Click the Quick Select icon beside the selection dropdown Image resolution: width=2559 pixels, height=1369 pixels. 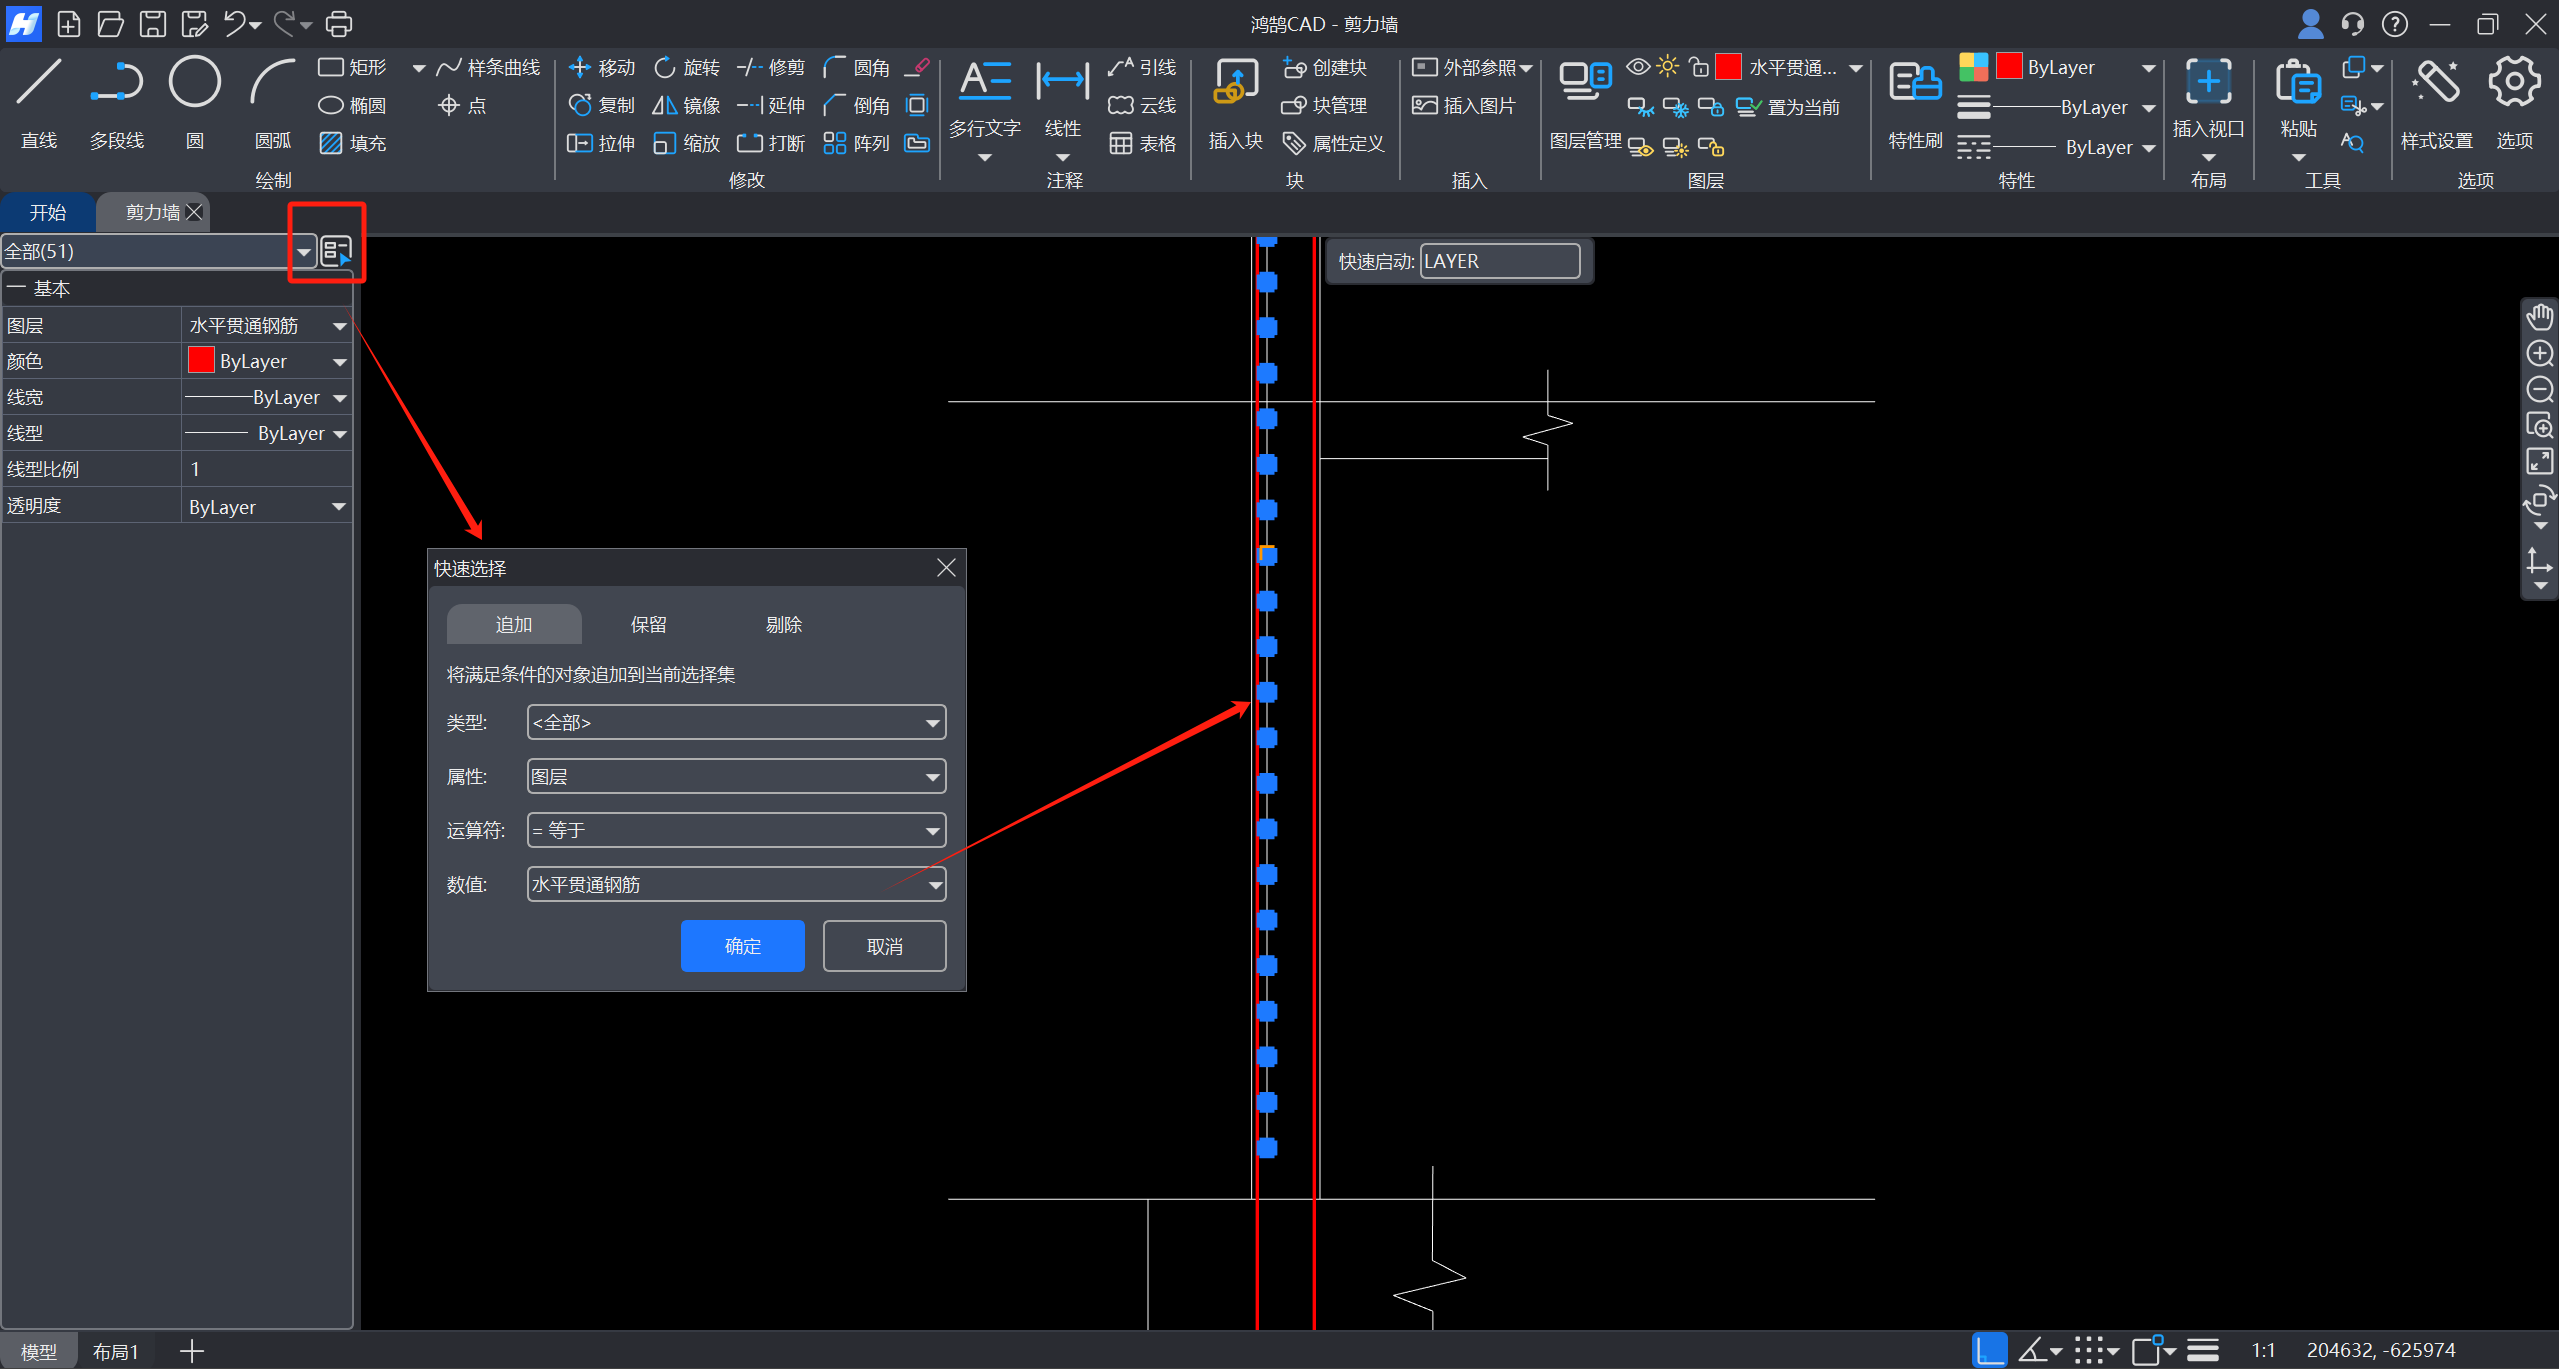pos(337,250)
